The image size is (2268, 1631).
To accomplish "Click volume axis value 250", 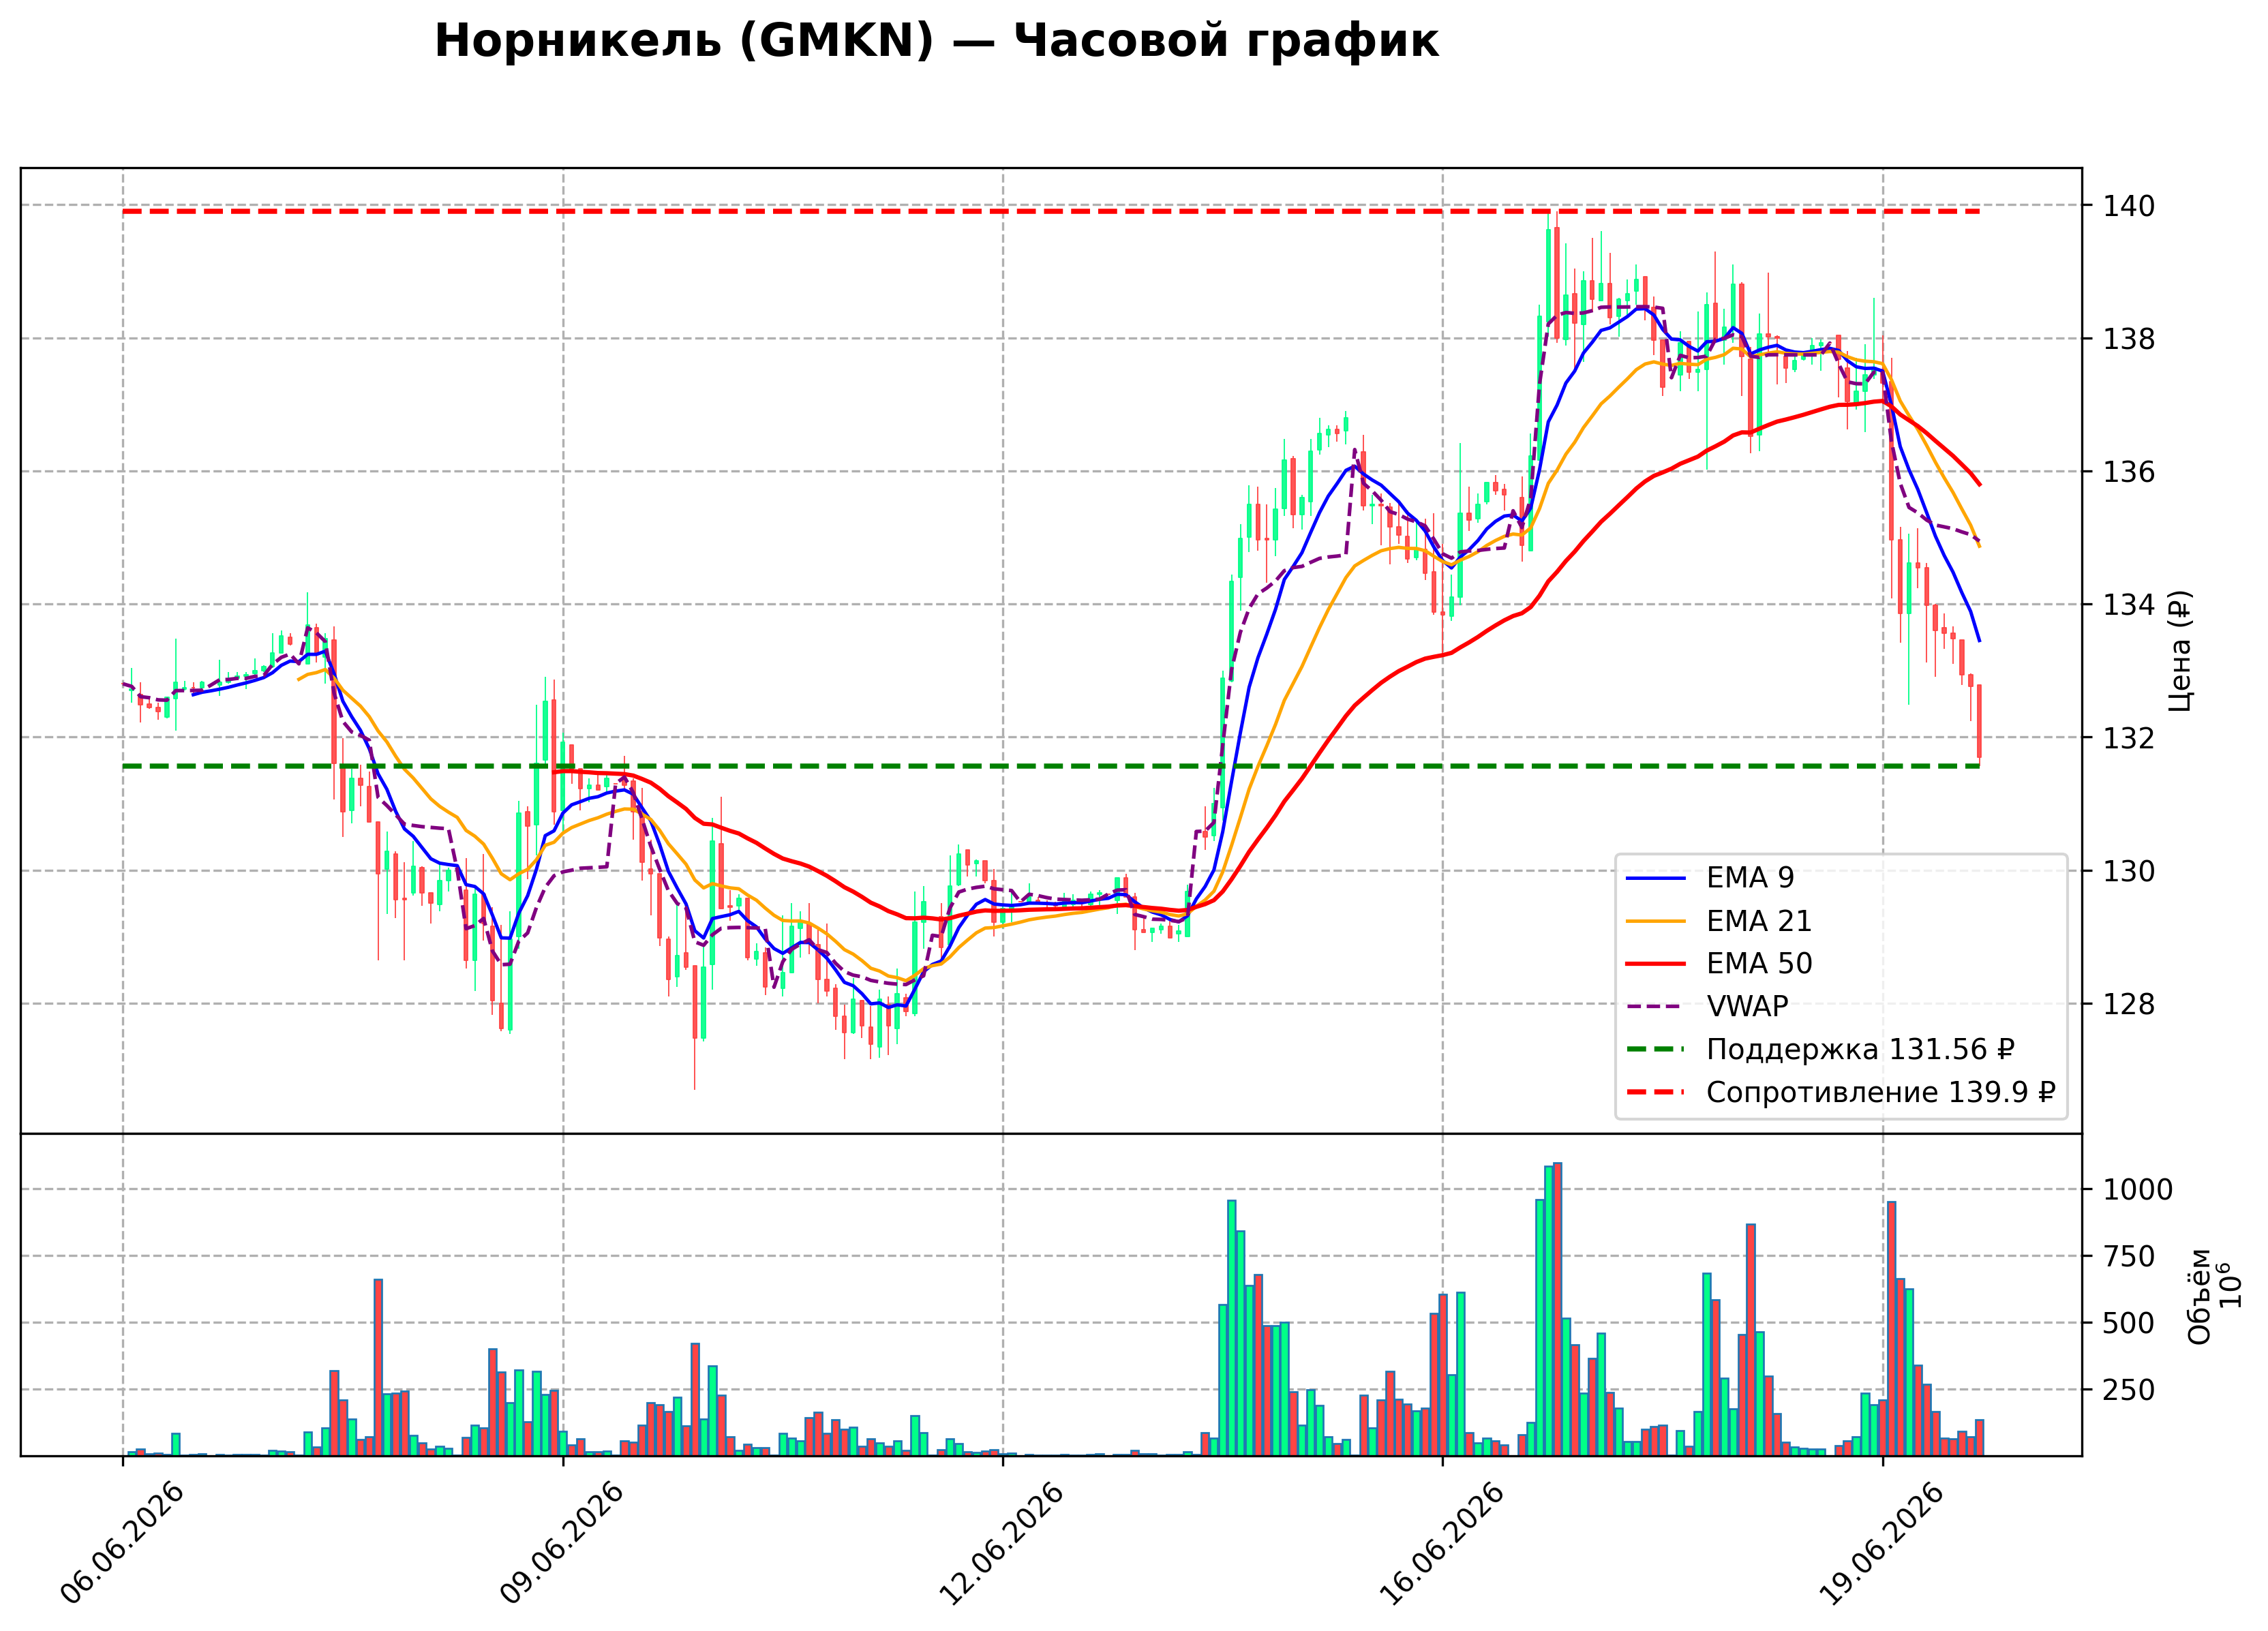I will [x=2129, y=1390].
